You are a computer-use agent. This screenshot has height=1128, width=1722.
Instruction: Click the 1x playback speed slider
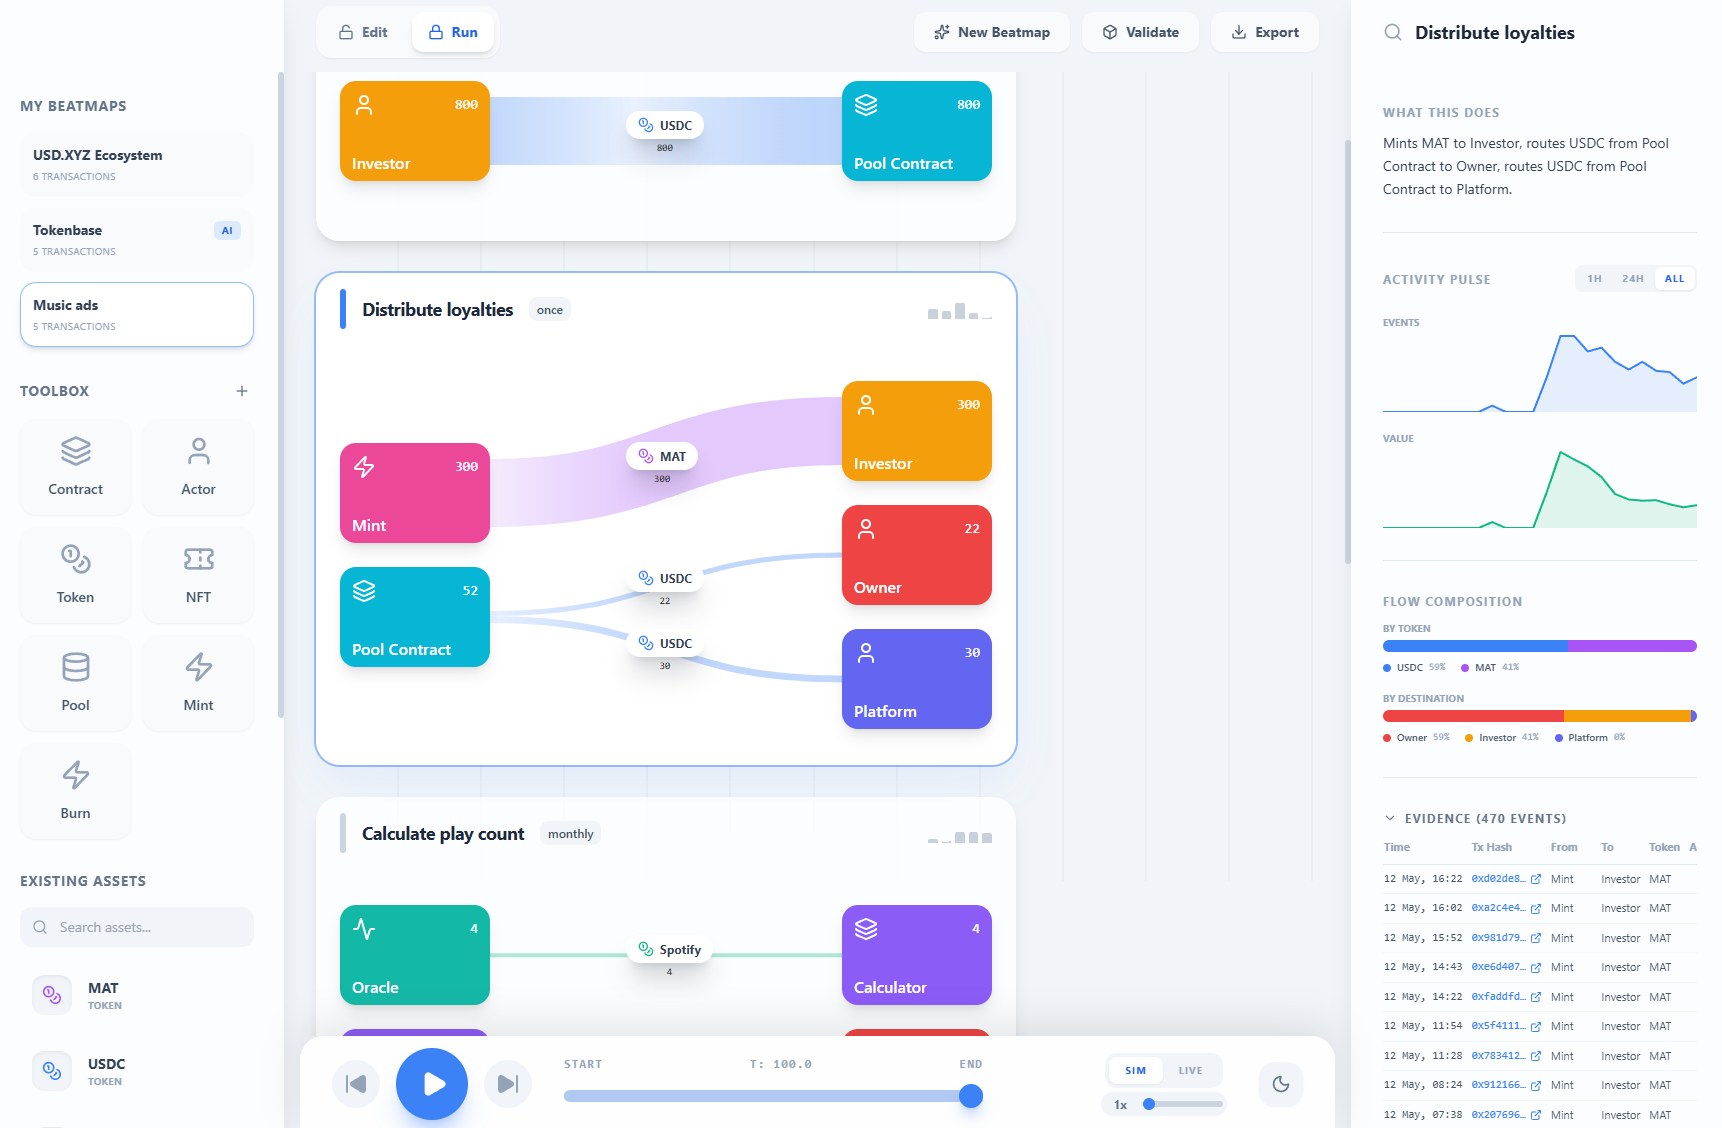point(1183,1104)
